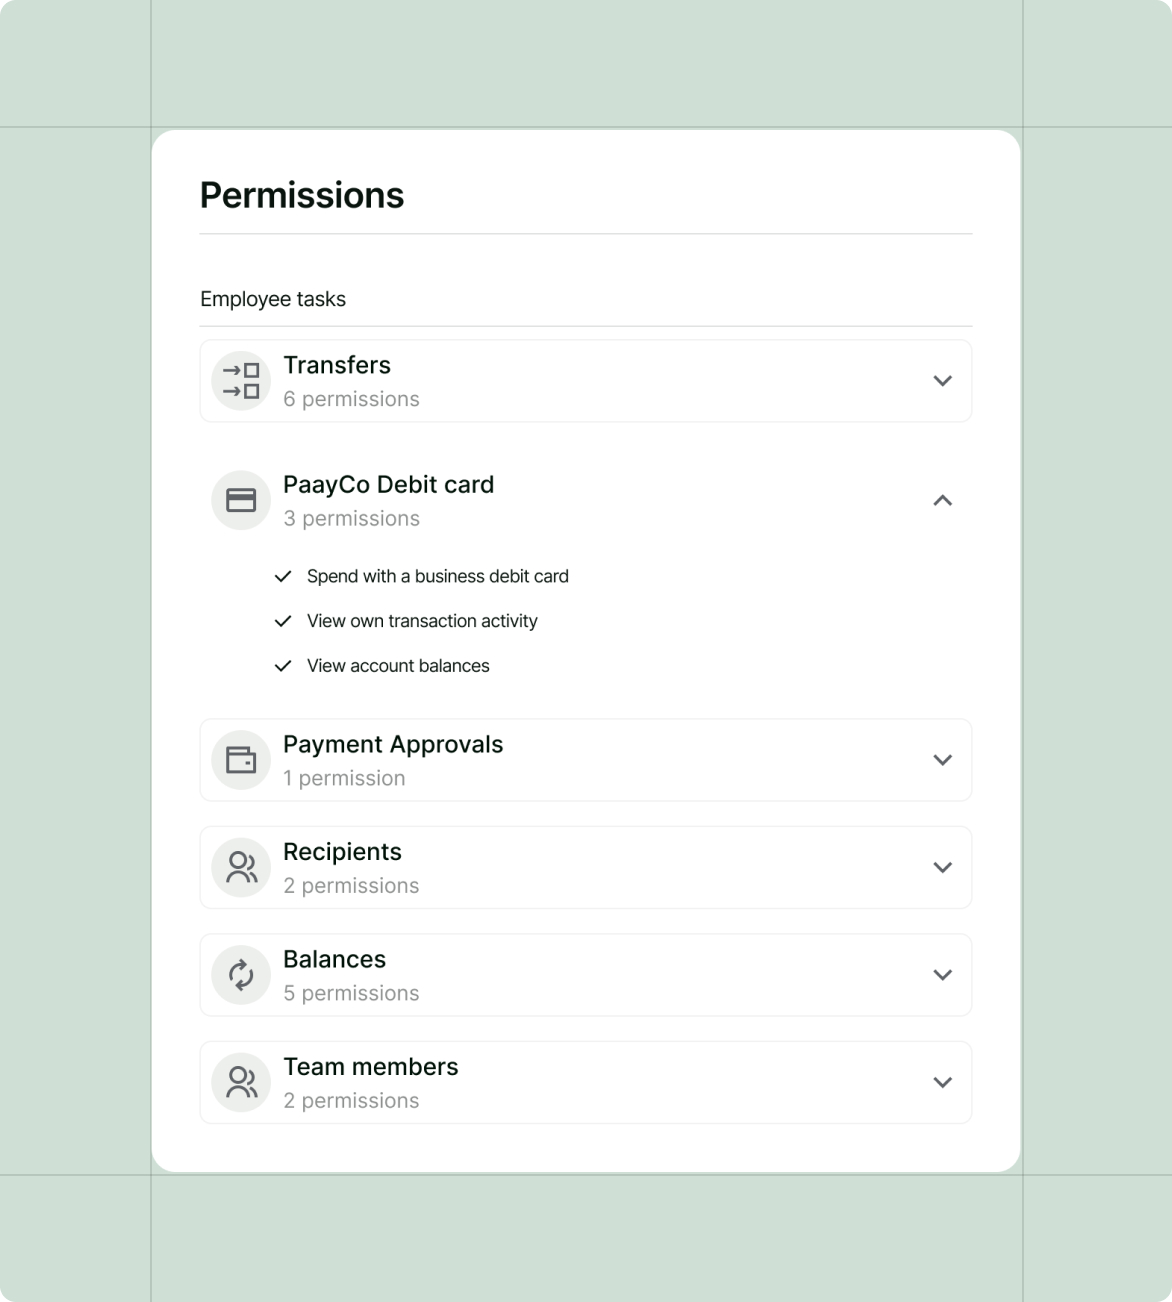Image resolution: width=1172 pixels, height=1302 pixels.
Task: Click the '2 permissions' text under Team members
Action: click(351, 1100)
